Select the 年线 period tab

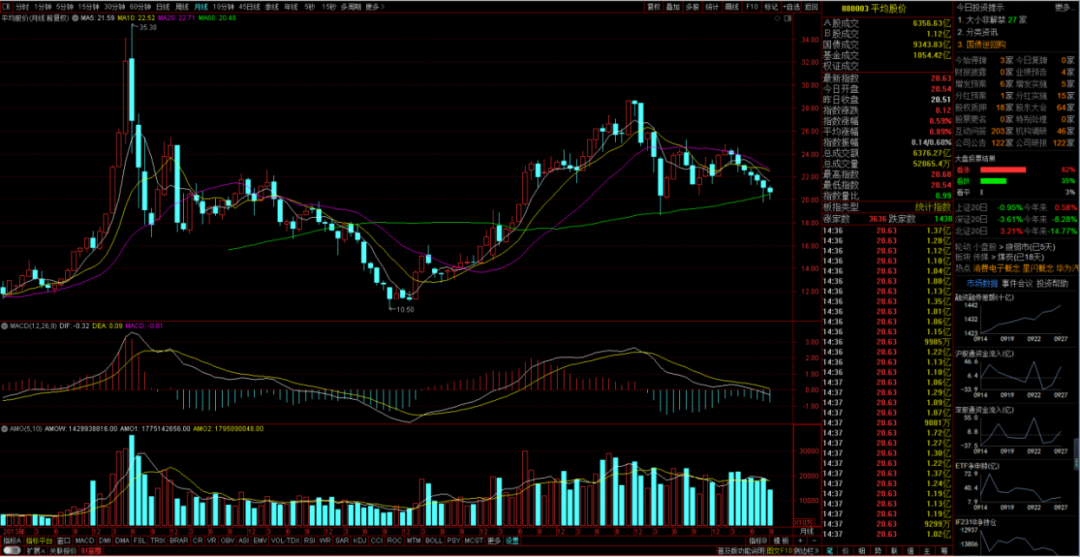point(290,7)
